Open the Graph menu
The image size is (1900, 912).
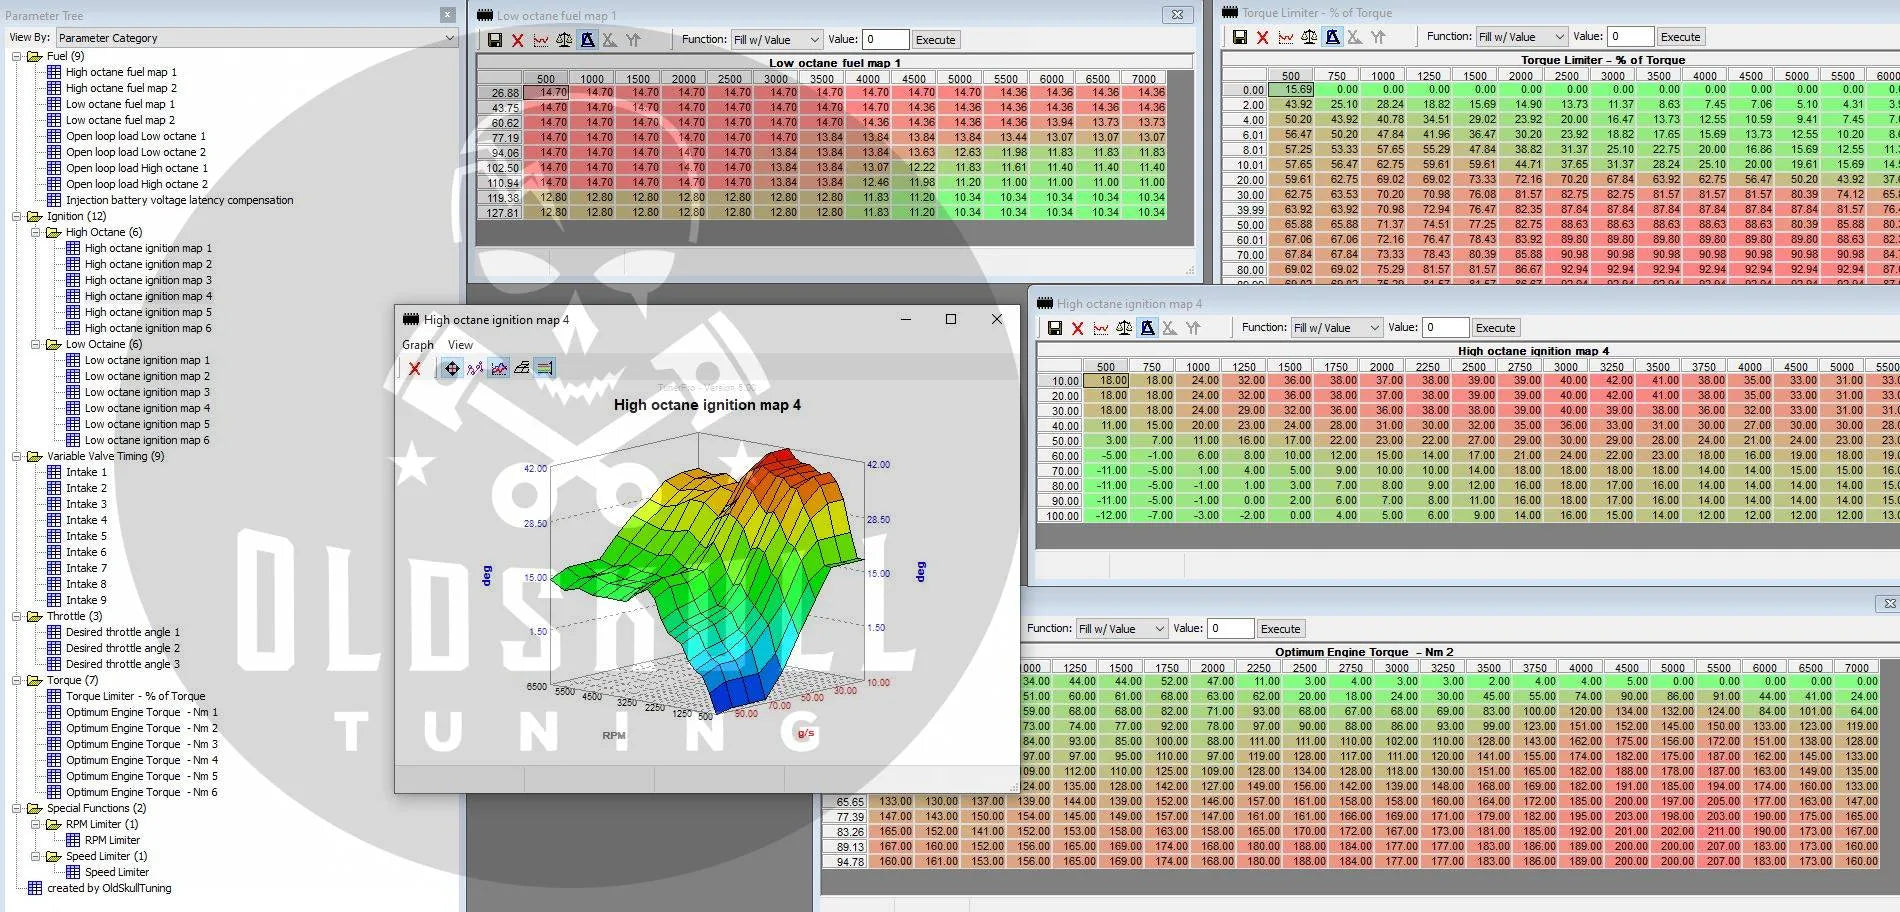tap(418, 345)
